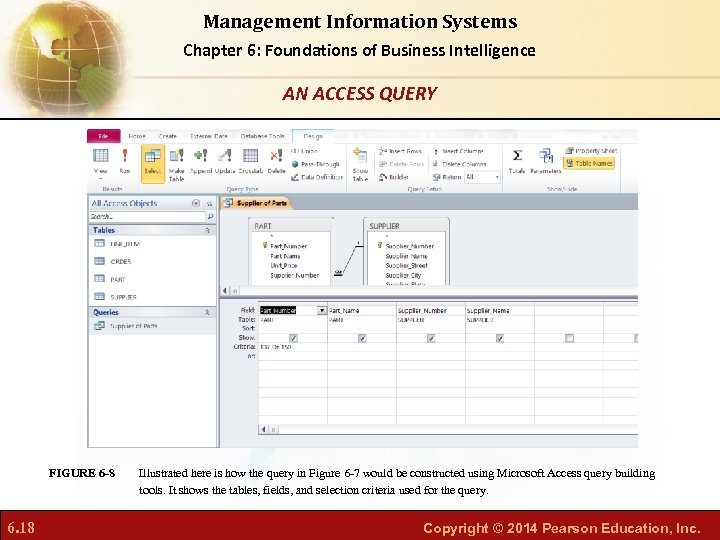Uncheck Show for the Part_Name column
The image size is (720, 540).
pyautogui.click(x=362, y=338)
